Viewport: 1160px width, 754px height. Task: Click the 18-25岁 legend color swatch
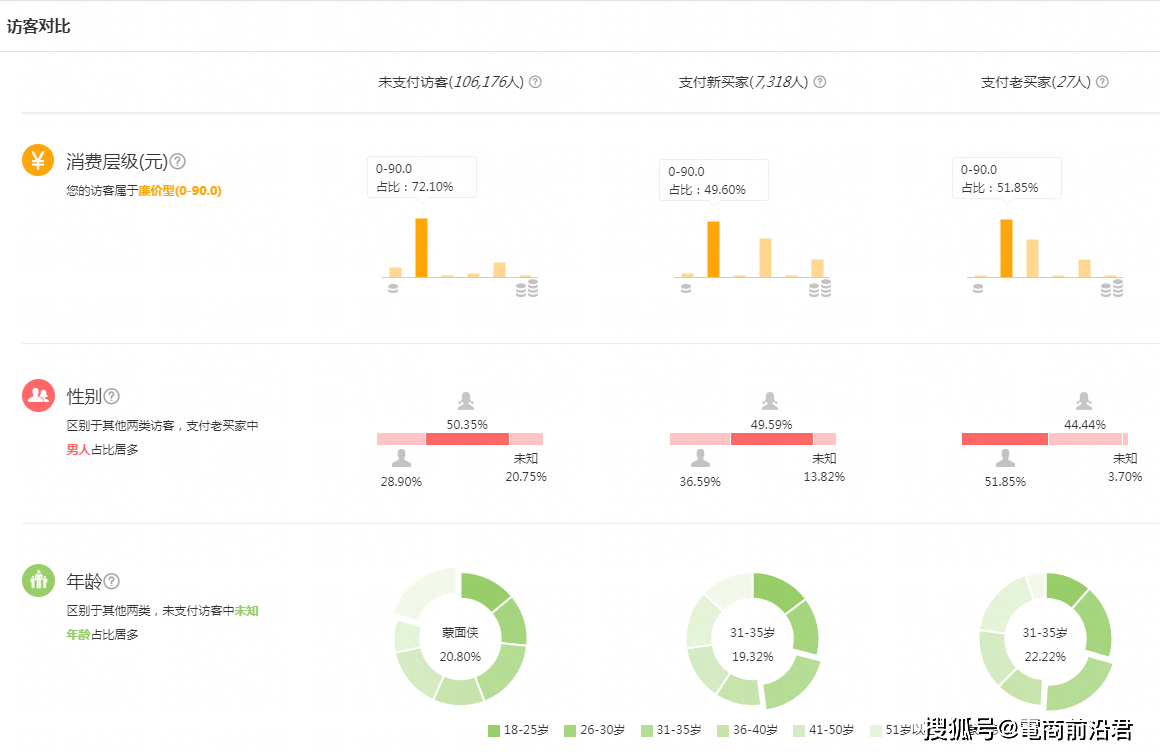point(494,731)
